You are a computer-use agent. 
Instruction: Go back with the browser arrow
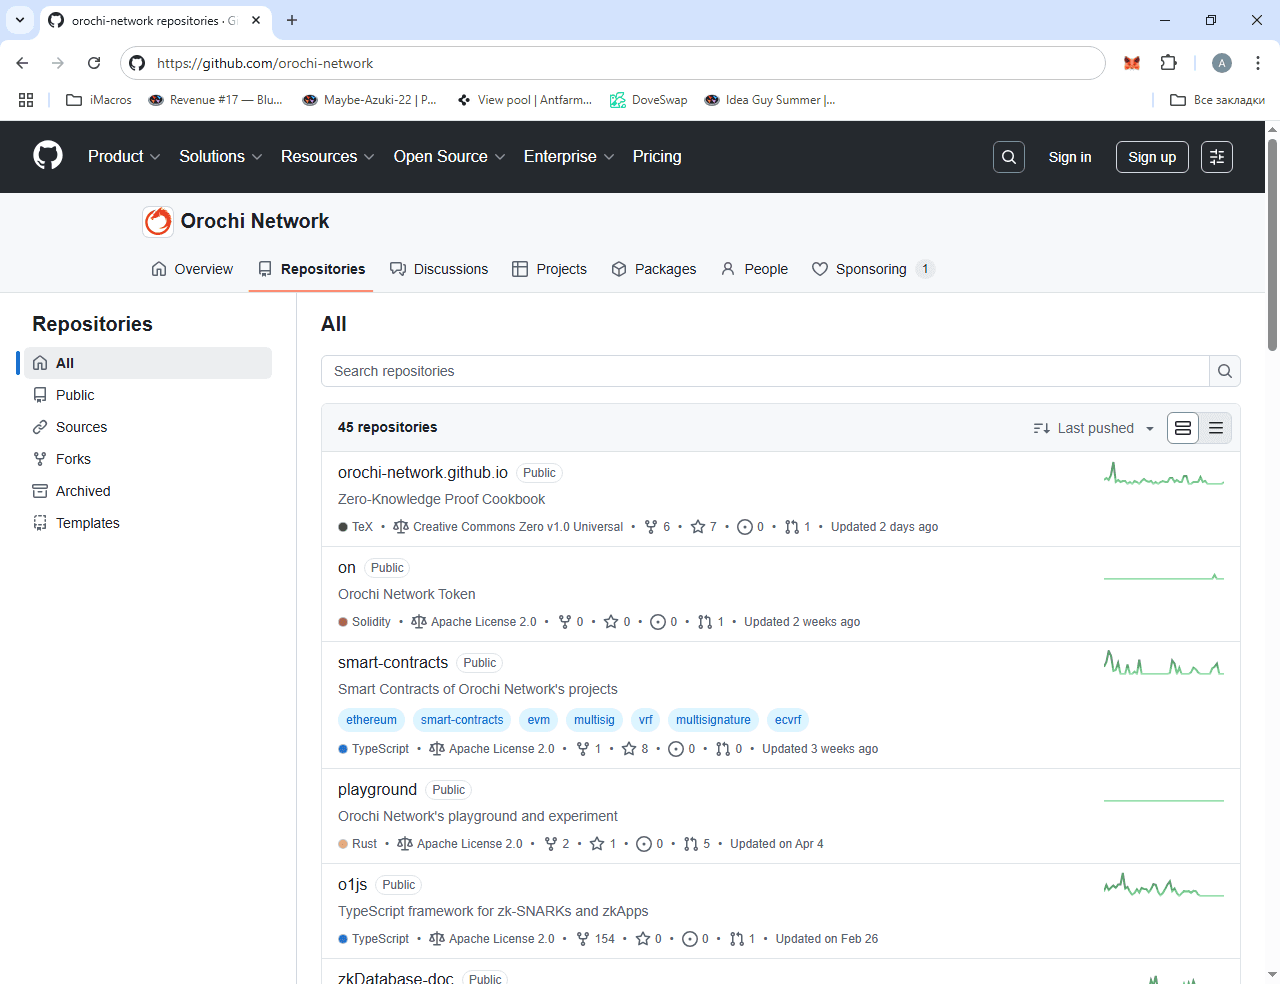(x=22, y=63)
